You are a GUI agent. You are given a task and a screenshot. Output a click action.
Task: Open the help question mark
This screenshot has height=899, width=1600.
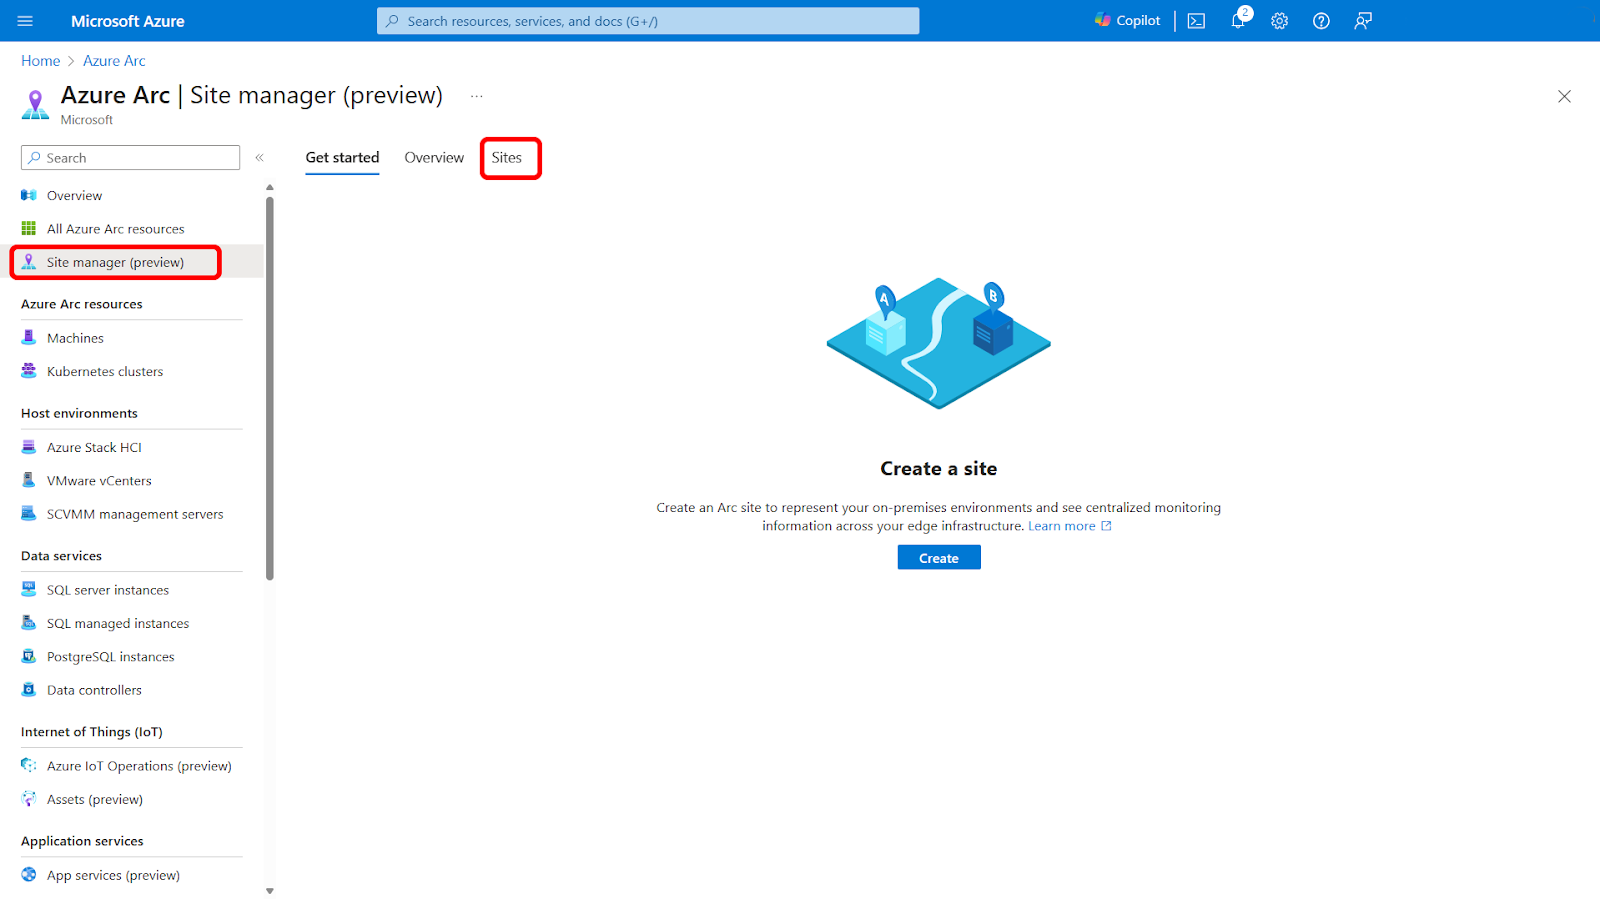[x=1321, y=21]
